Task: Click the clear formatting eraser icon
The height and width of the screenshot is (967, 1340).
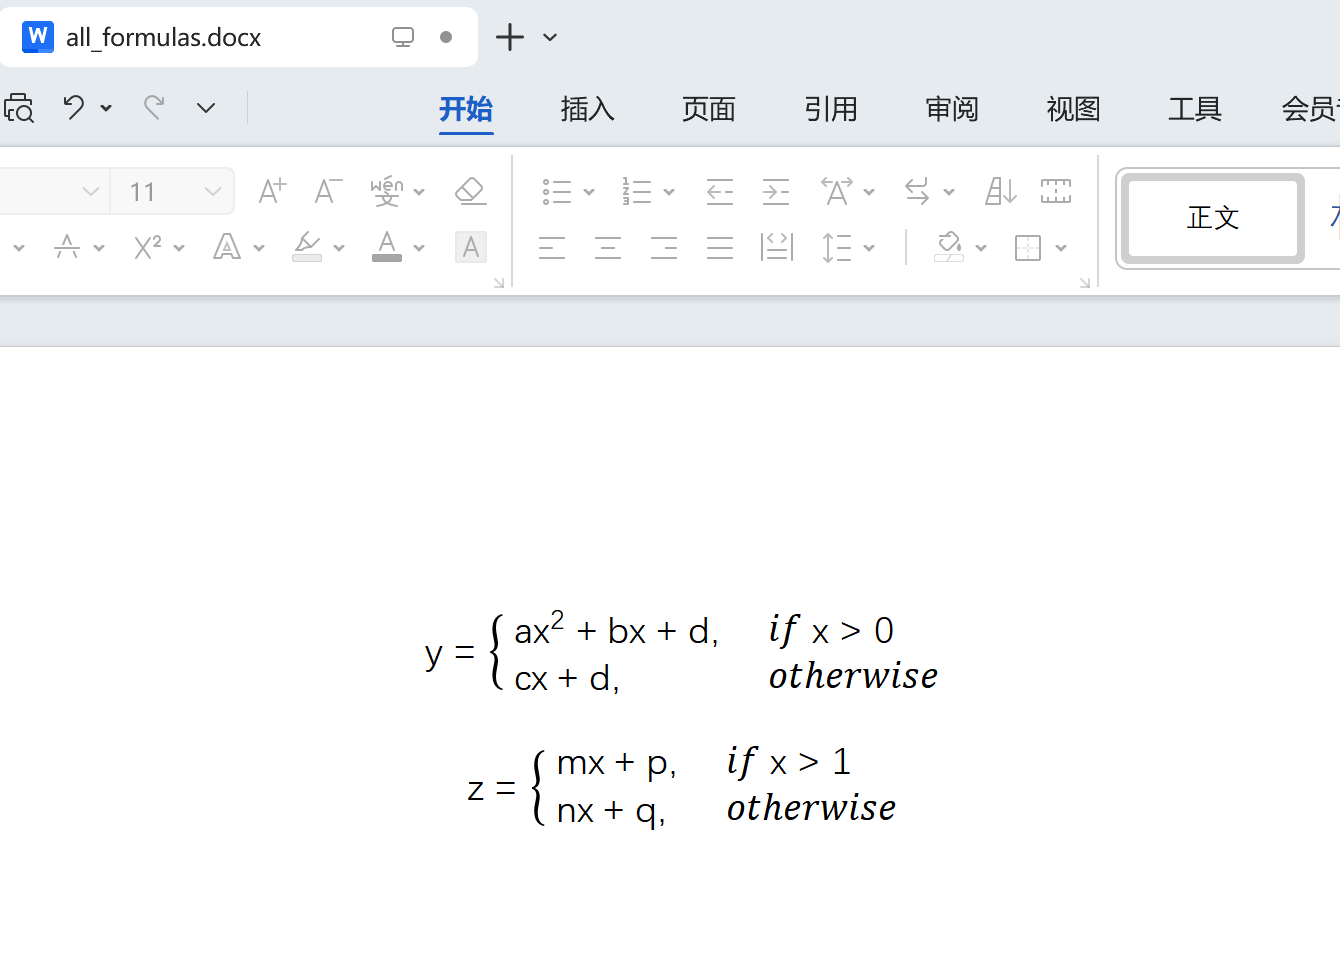Action: (x=470, y=191)
